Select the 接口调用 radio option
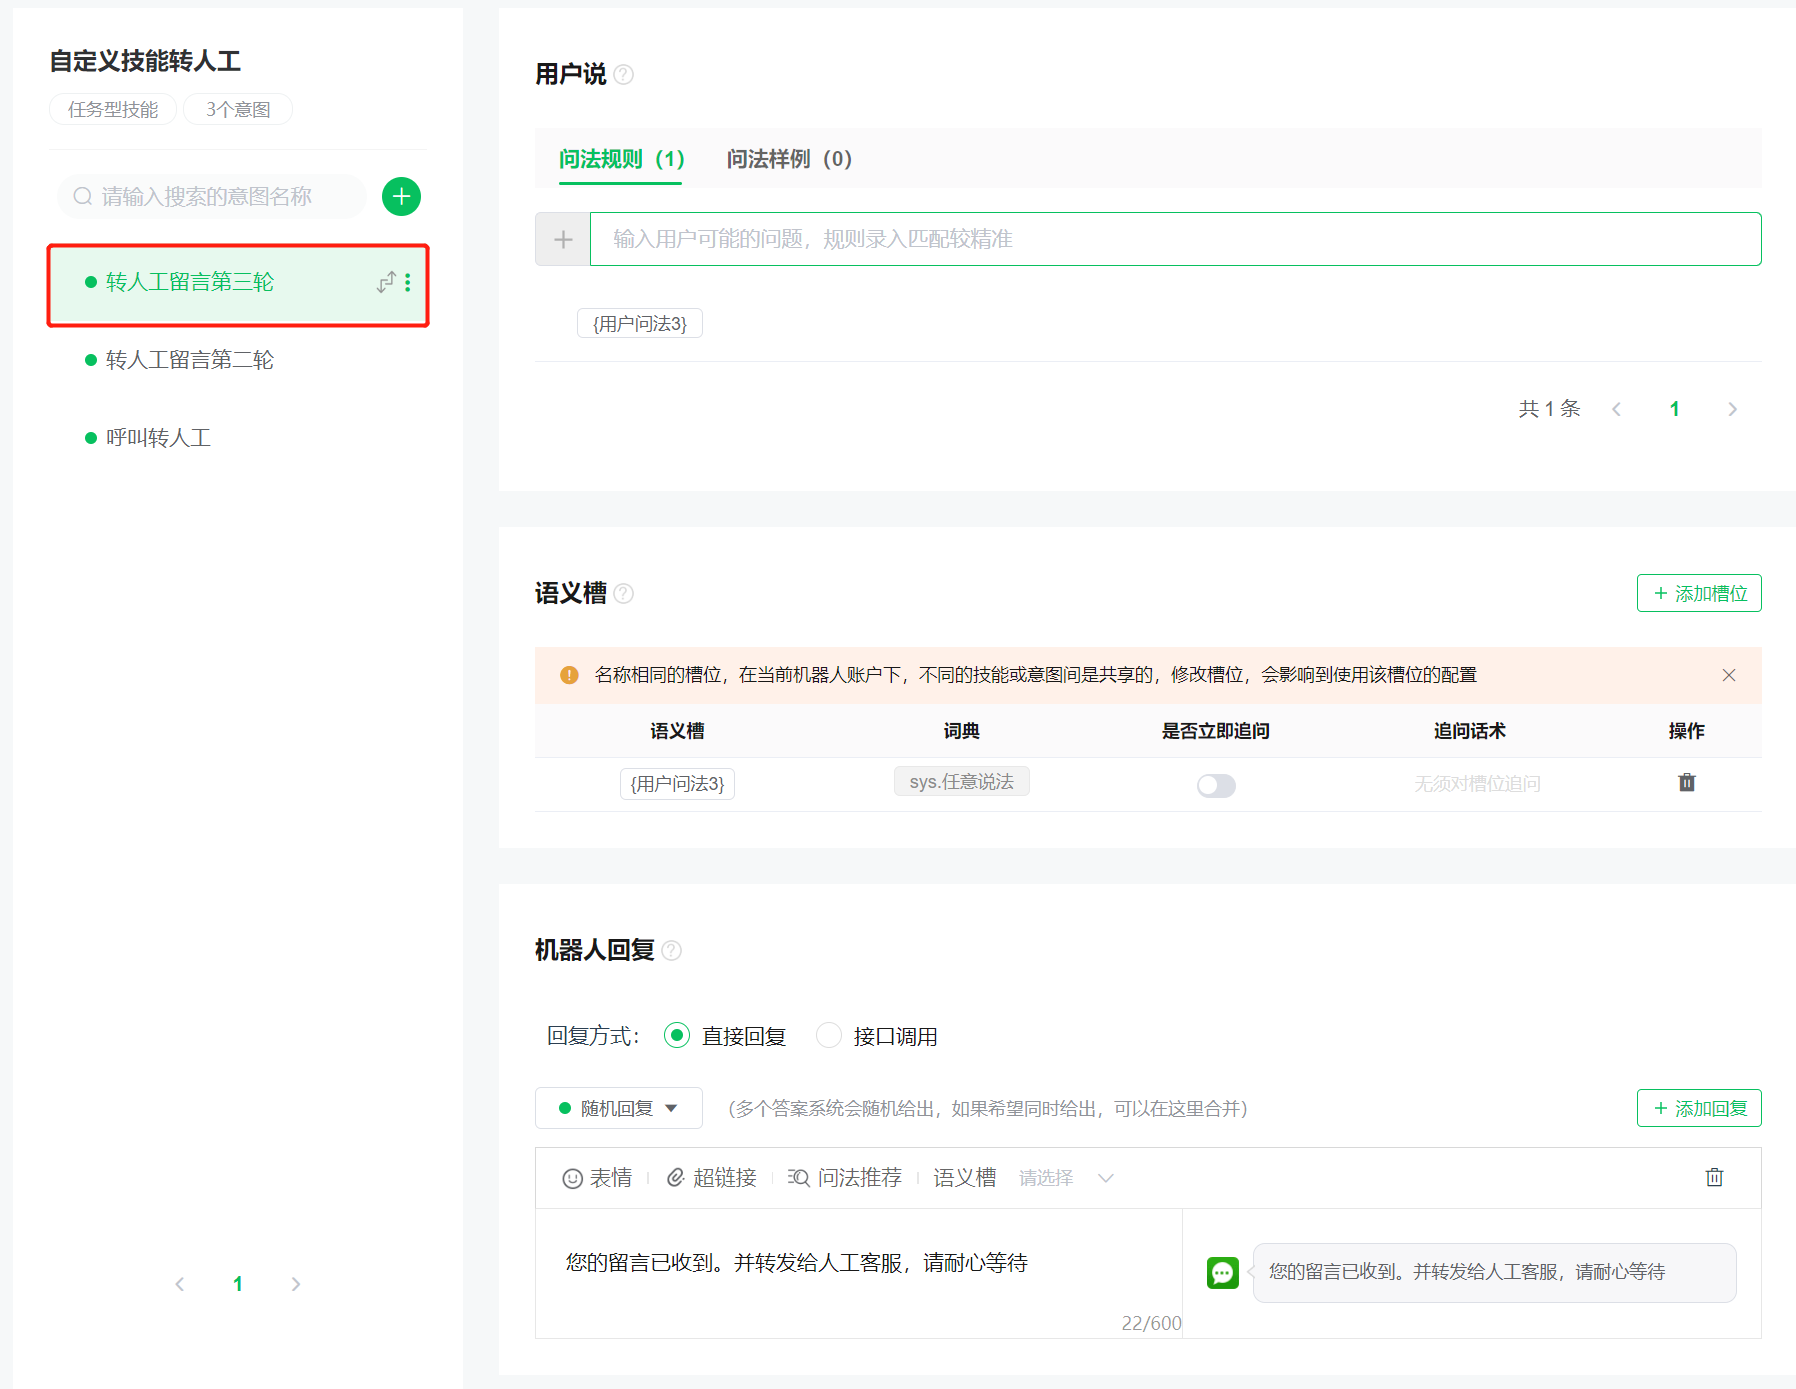The width and height of the screenshot is (1796, 1389). click(x=829, y=1036)
